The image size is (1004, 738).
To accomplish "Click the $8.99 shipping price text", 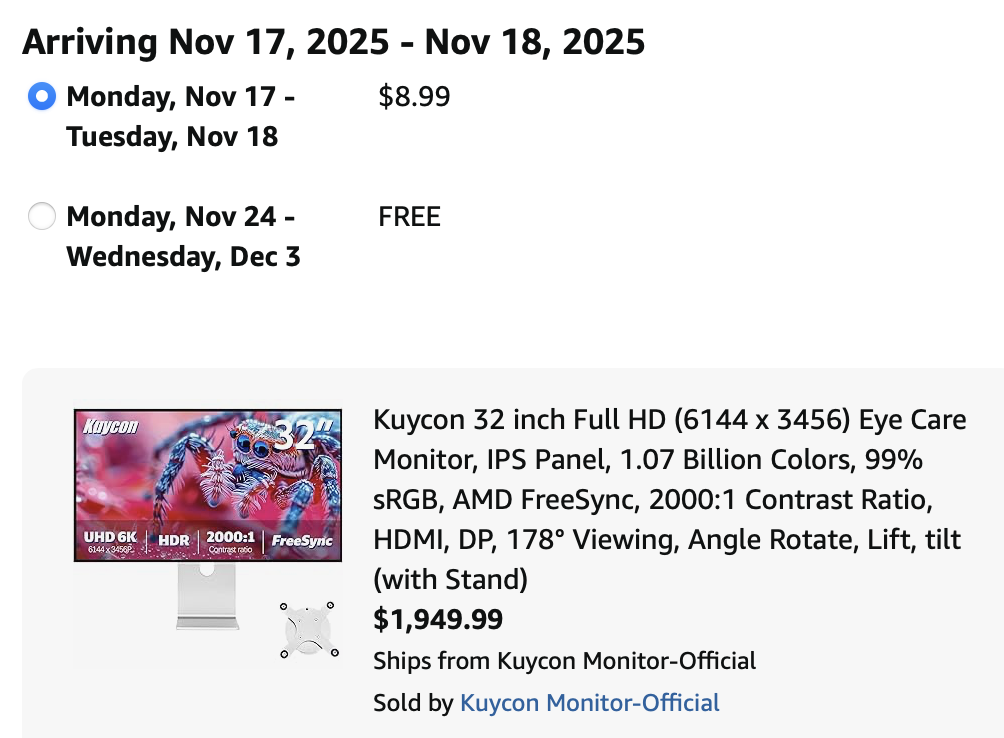I will [x=414, y=97].
